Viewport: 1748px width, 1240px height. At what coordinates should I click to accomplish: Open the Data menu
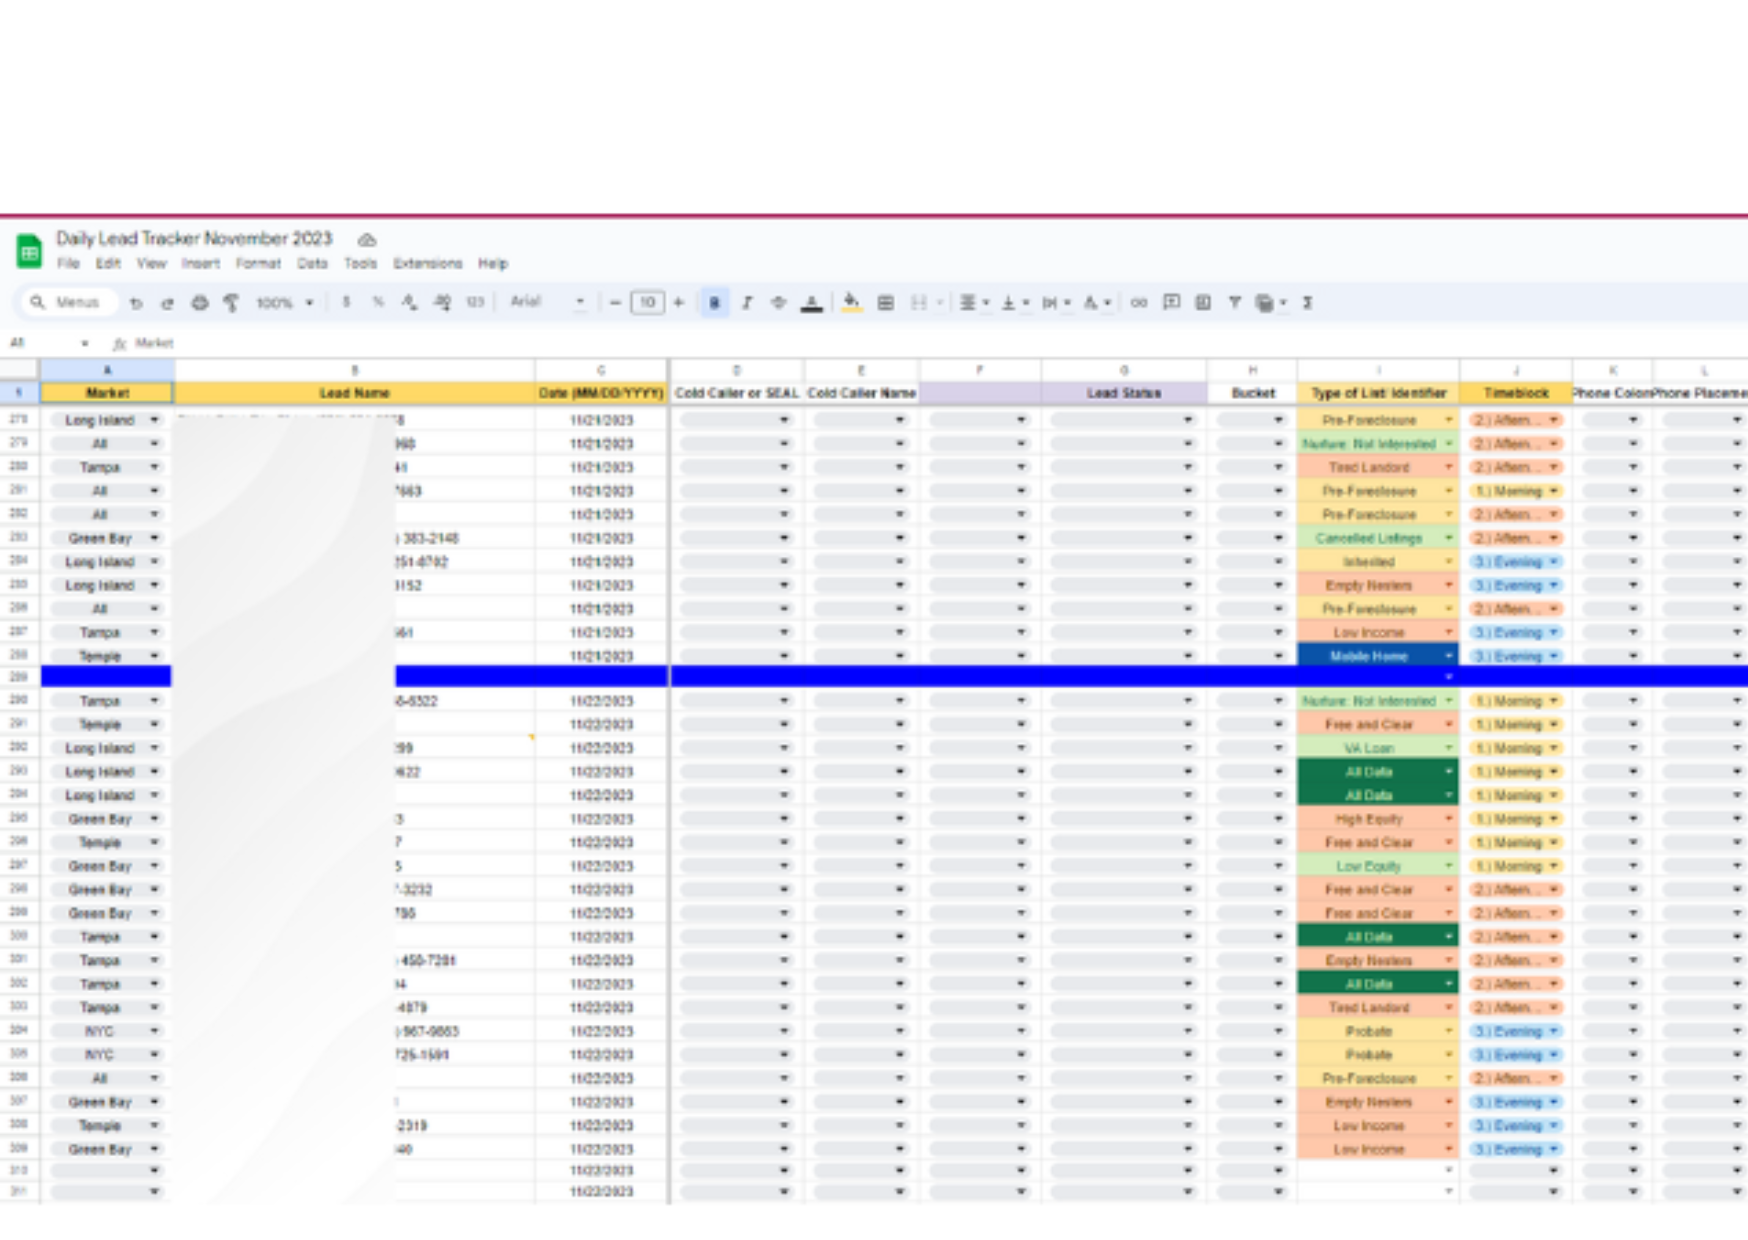(x=312, y=264)
